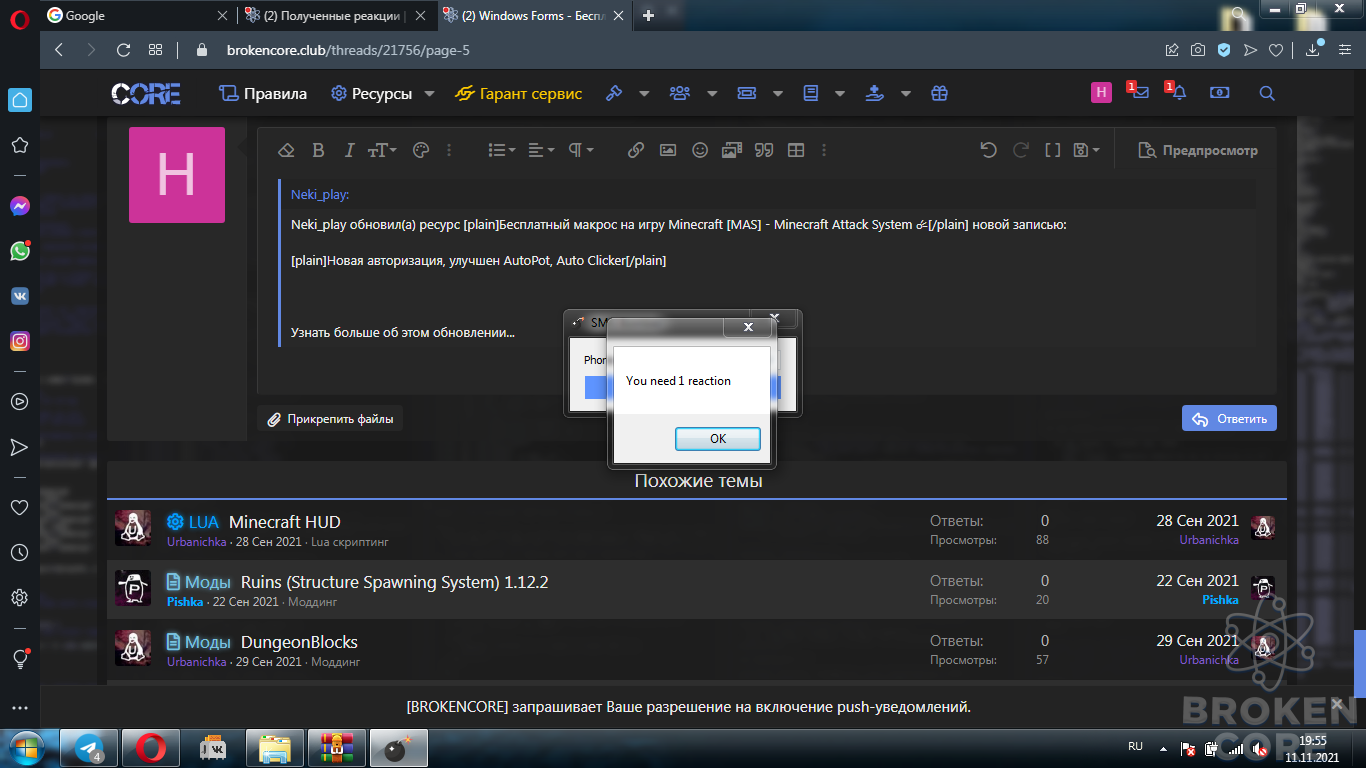Click Прикрепить файлы attach button
Screen dimensions: 1366x768
[330, 419]
